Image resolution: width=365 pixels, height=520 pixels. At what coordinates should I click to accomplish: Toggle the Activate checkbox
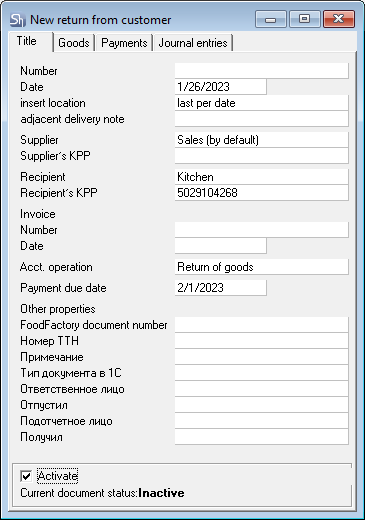point(26,476)
